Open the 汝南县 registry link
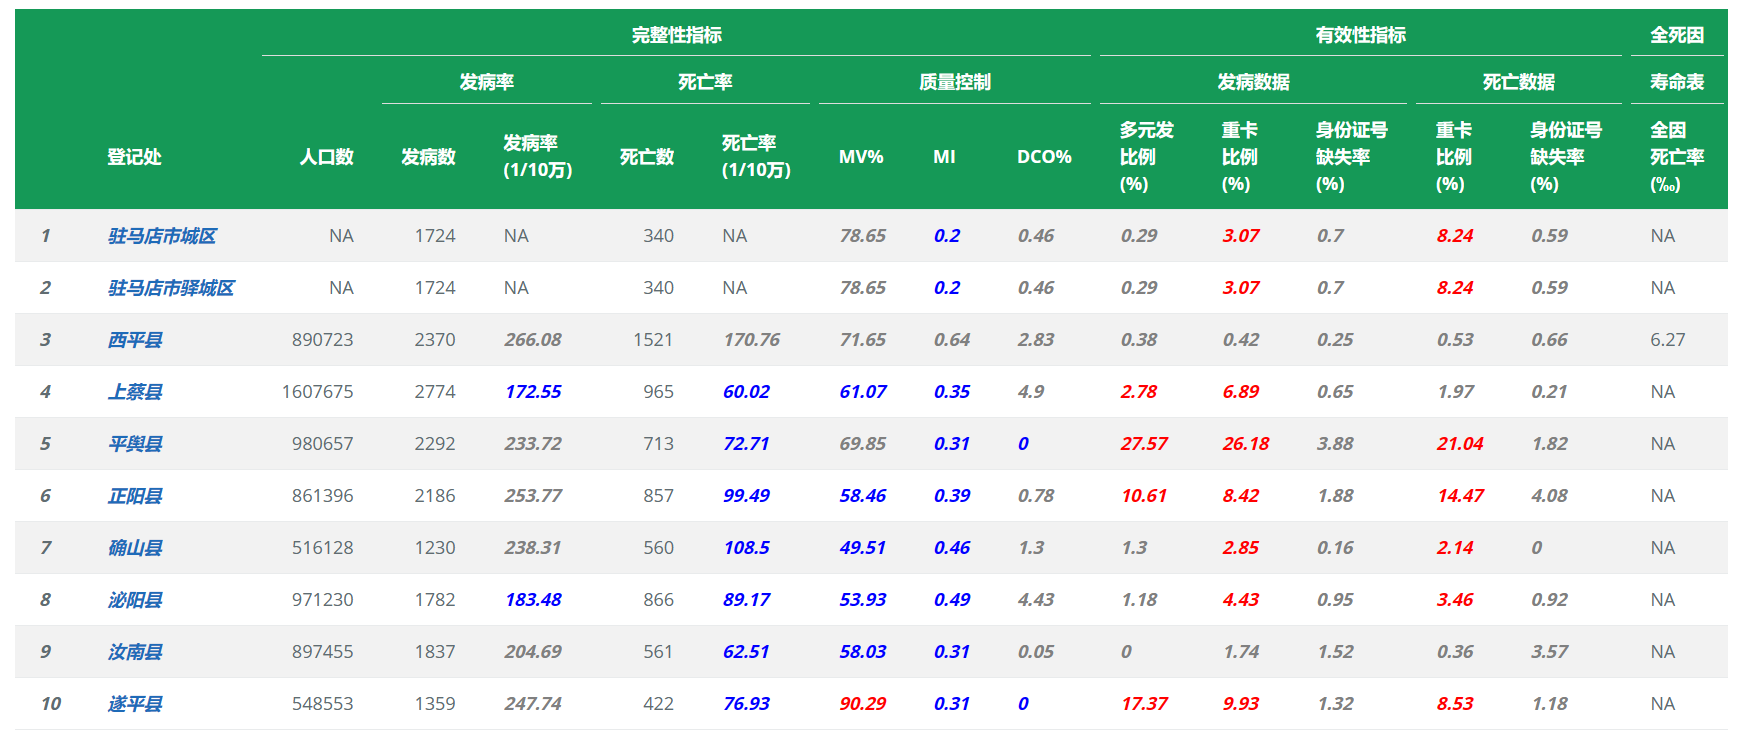The image size is (1738, 747). (135, 652)
